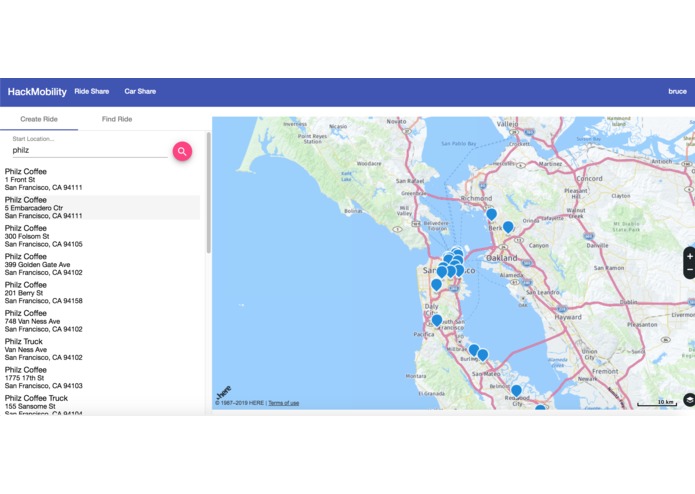Click the map marker near Richmond
This screenshot has width=695, height=494.
pos(492,214)
